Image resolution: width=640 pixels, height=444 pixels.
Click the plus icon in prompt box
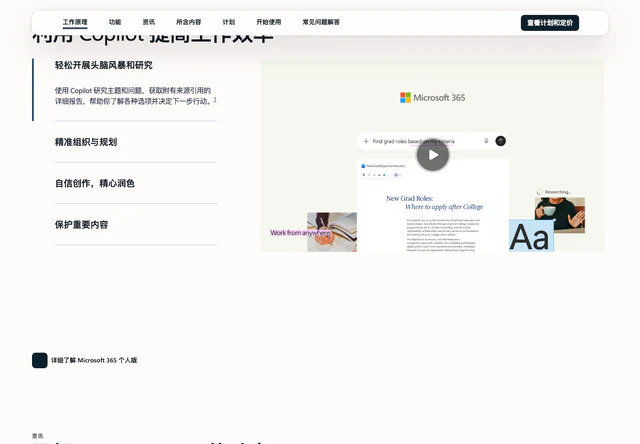pos(366,141)
